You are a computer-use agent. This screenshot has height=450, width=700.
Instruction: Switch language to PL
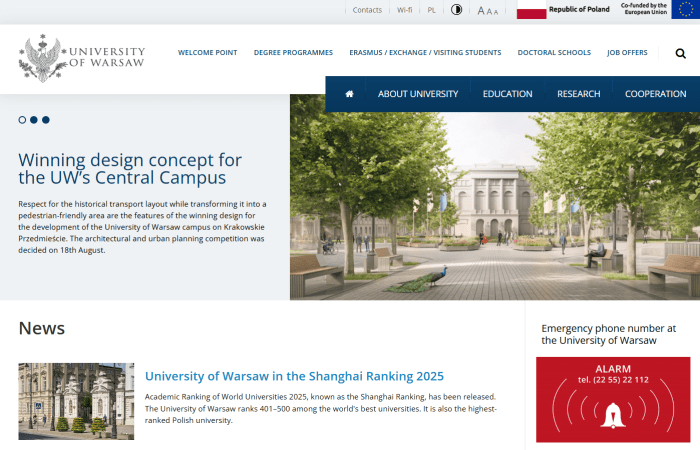click(x=431, y=10)
